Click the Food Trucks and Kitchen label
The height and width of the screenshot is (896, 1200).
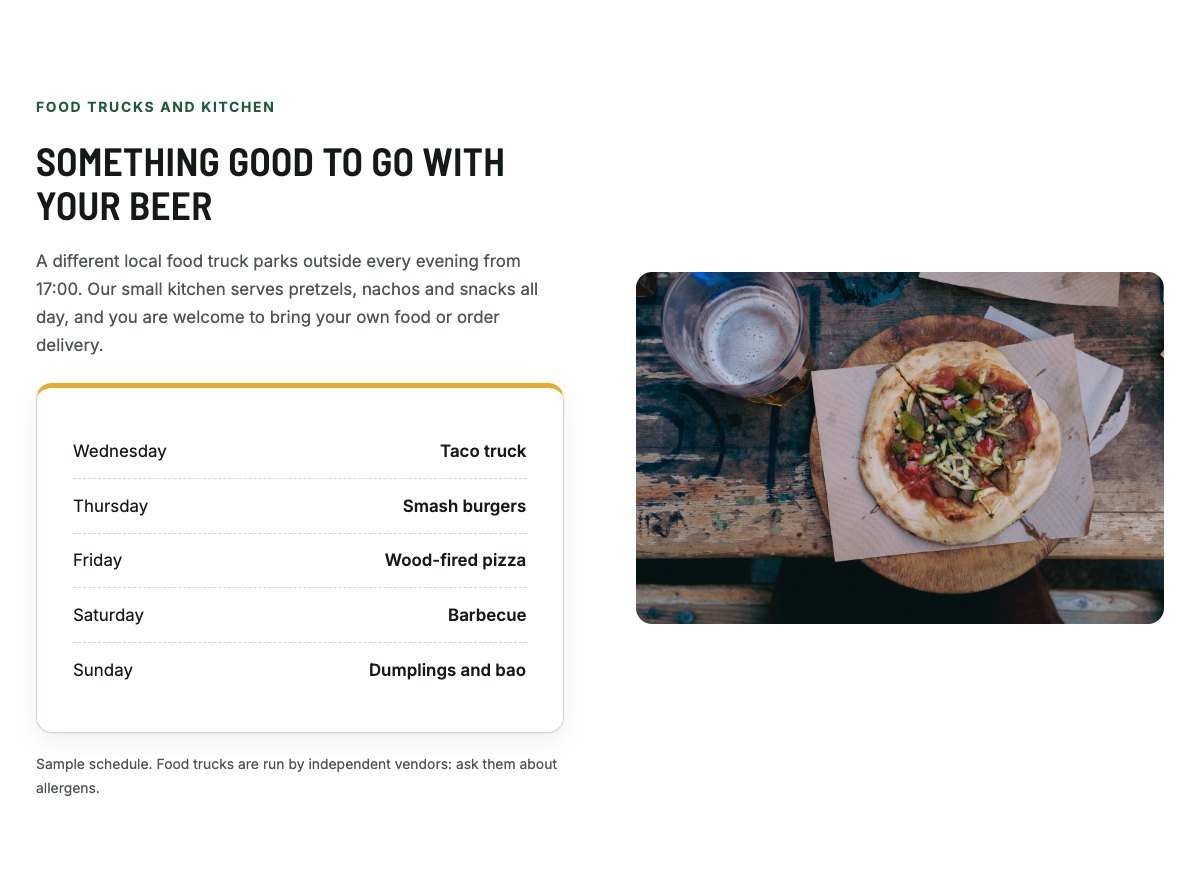[155, 107]
